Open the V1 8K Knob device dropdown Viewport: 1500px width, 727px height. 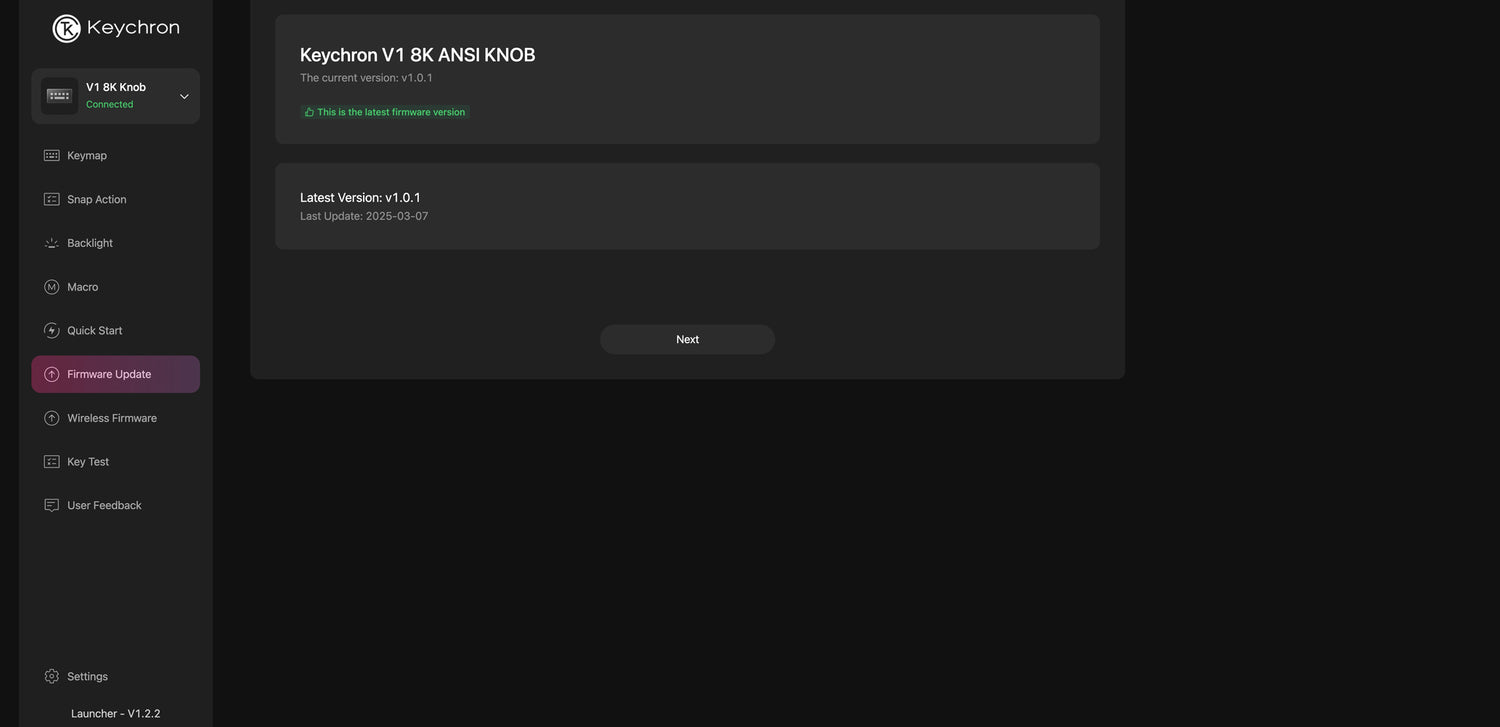tap(115, 96)
